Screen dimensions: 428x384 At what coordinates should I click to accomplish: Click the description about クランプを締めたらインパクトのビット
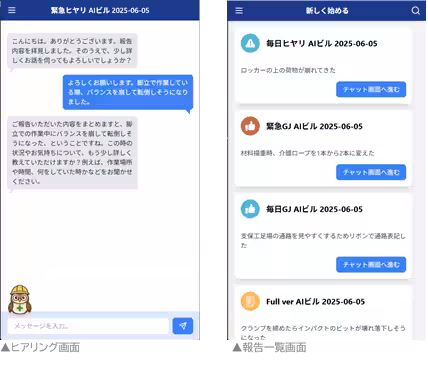click(323, 332)
